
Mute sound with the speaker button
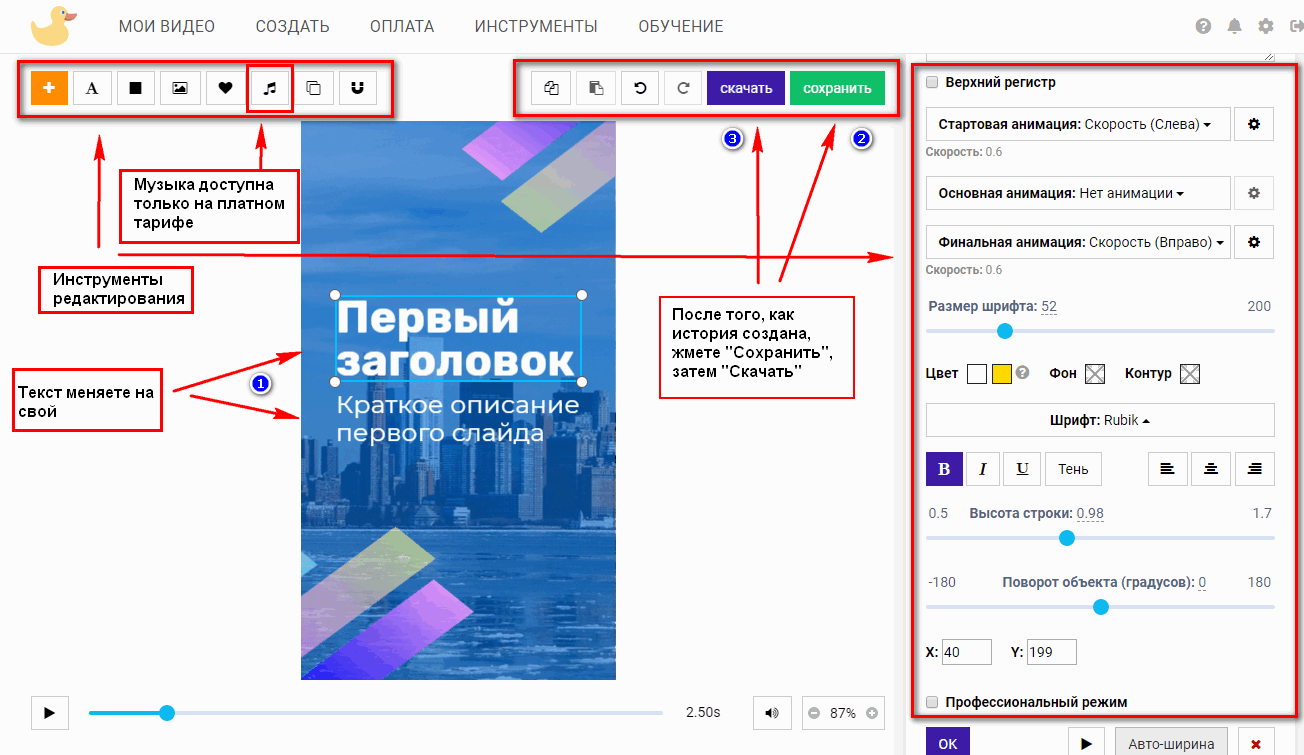pos(771,713)
